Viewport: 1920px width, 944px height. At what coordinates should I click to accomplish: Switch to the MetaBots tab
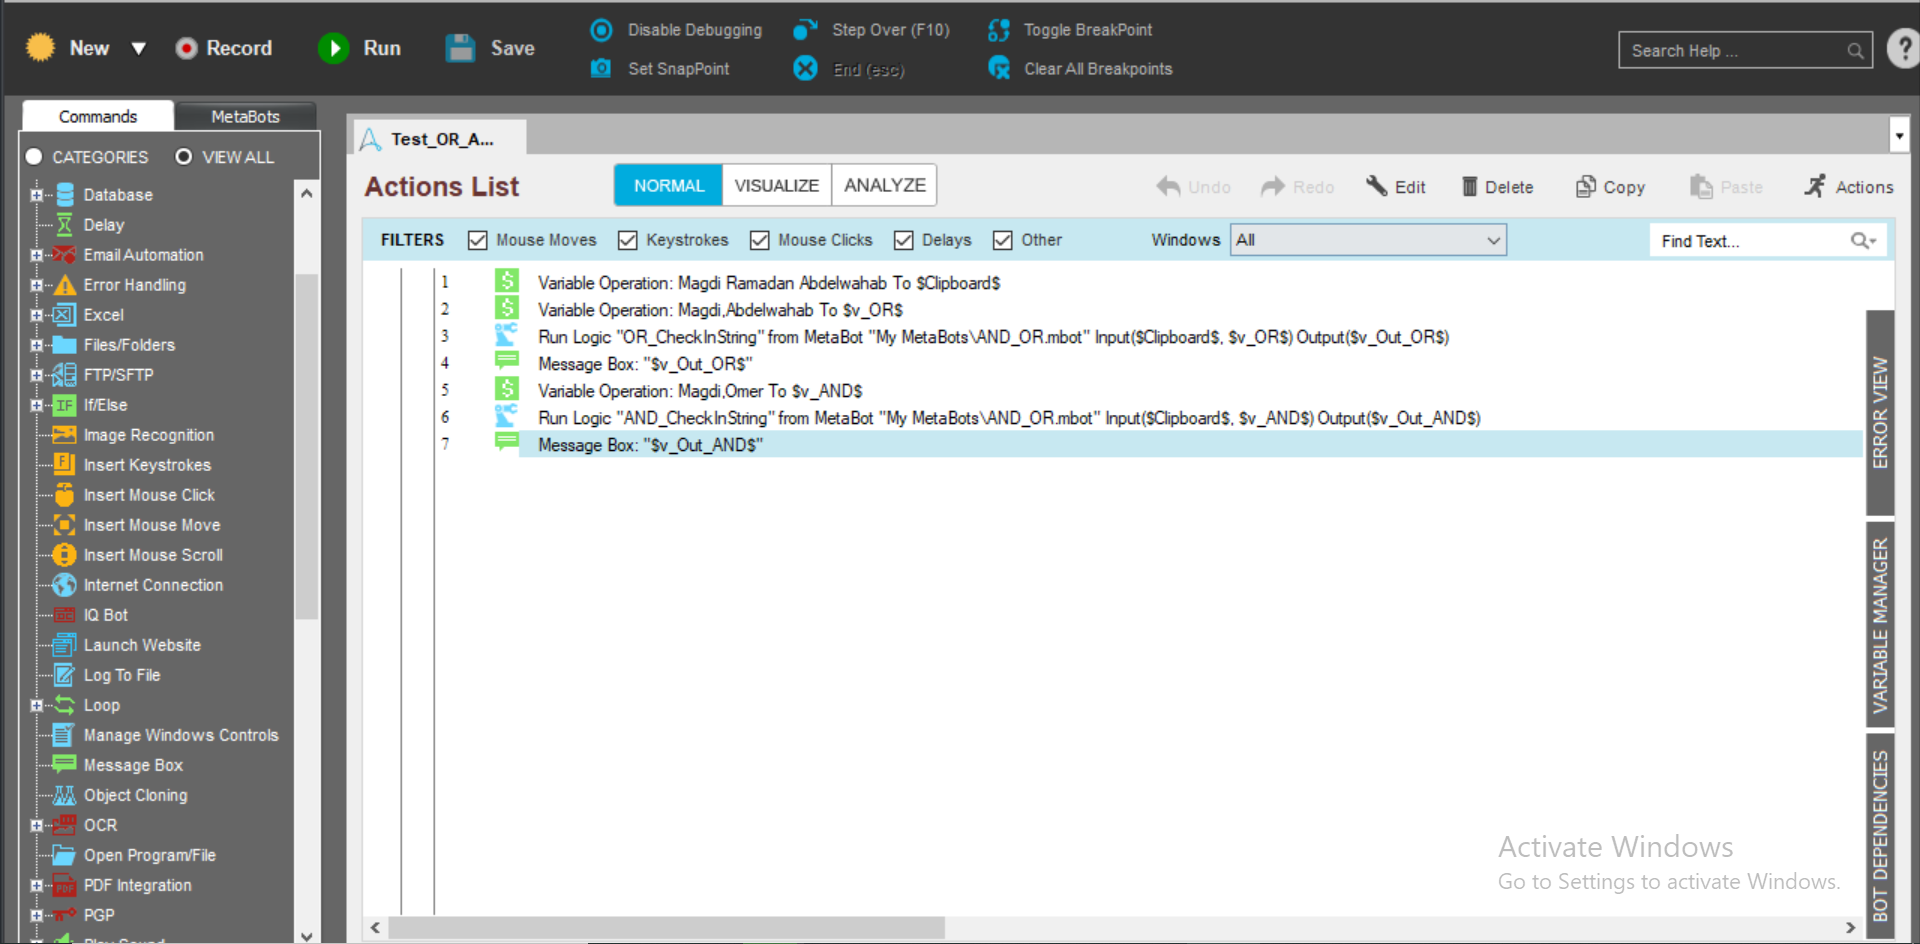pyautogui.click(x=245, y=116)
